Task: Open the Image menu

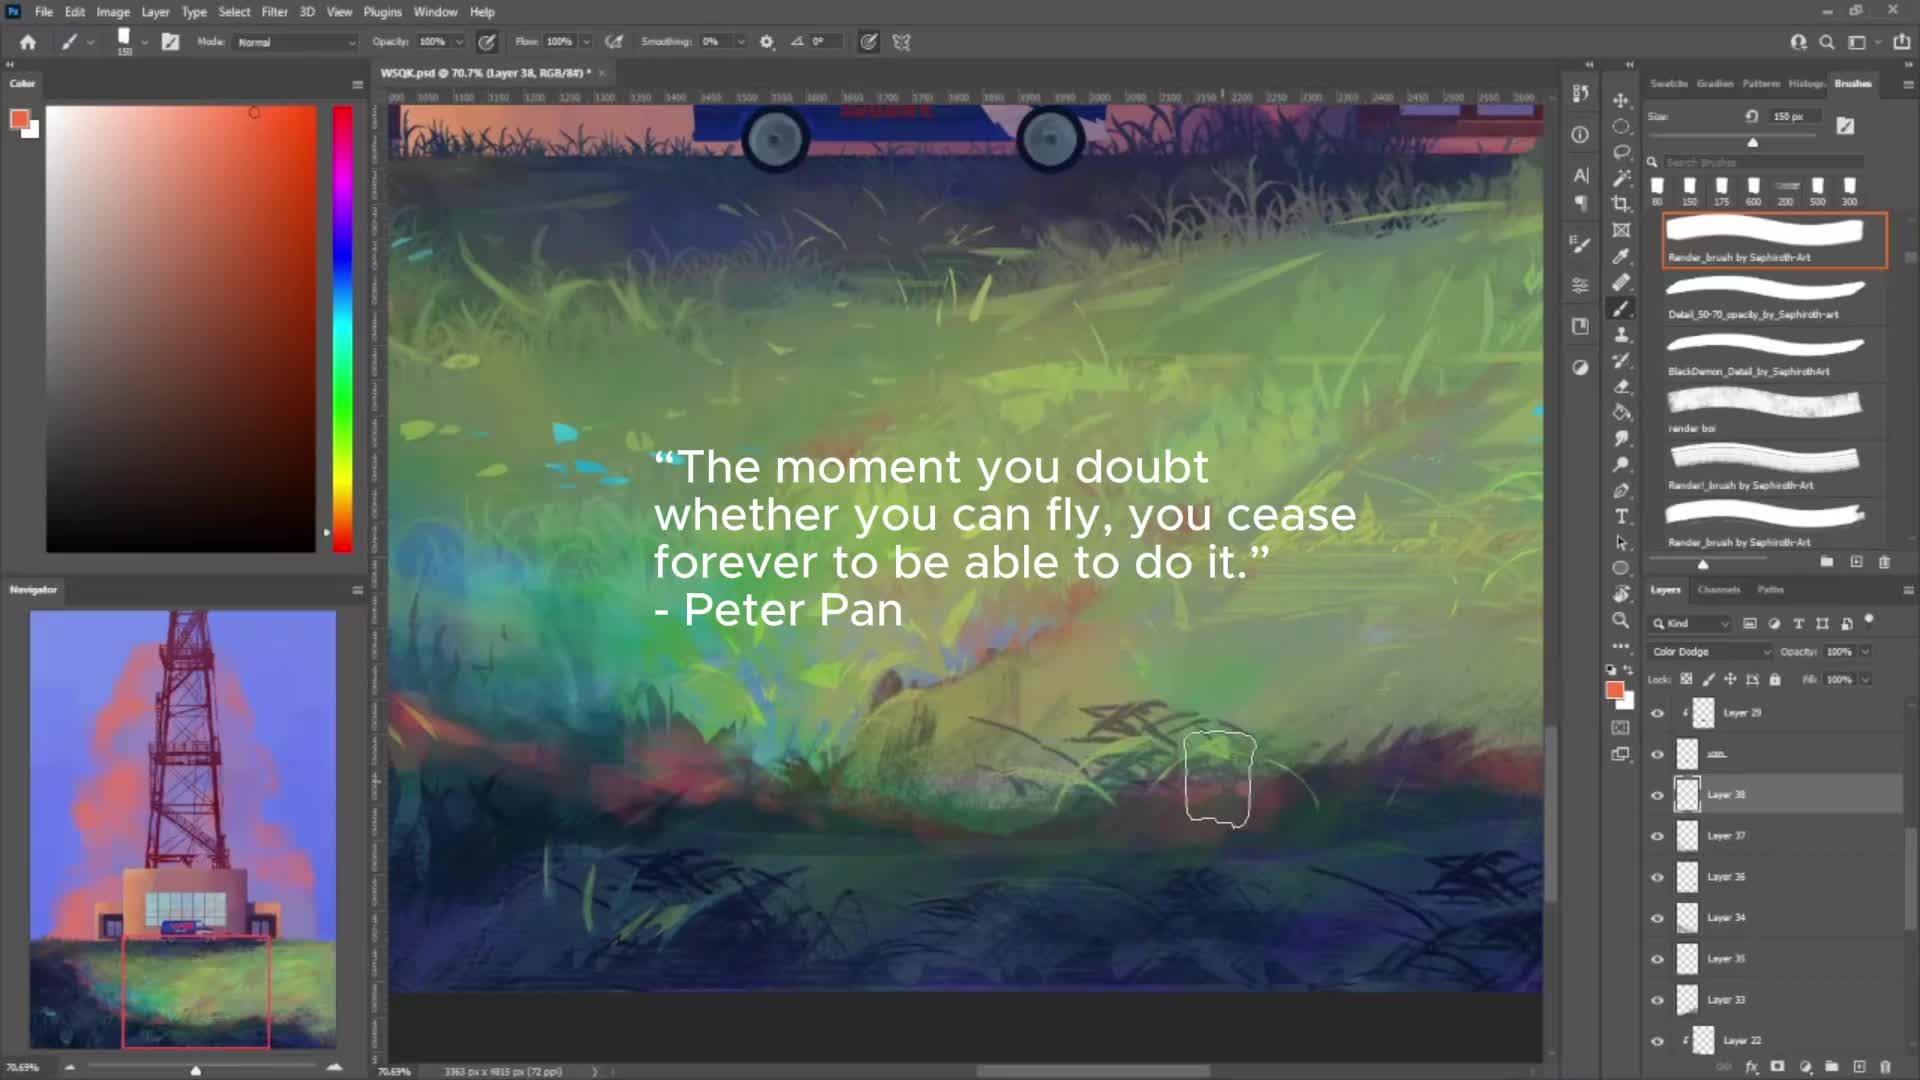Action: (113, 12)
